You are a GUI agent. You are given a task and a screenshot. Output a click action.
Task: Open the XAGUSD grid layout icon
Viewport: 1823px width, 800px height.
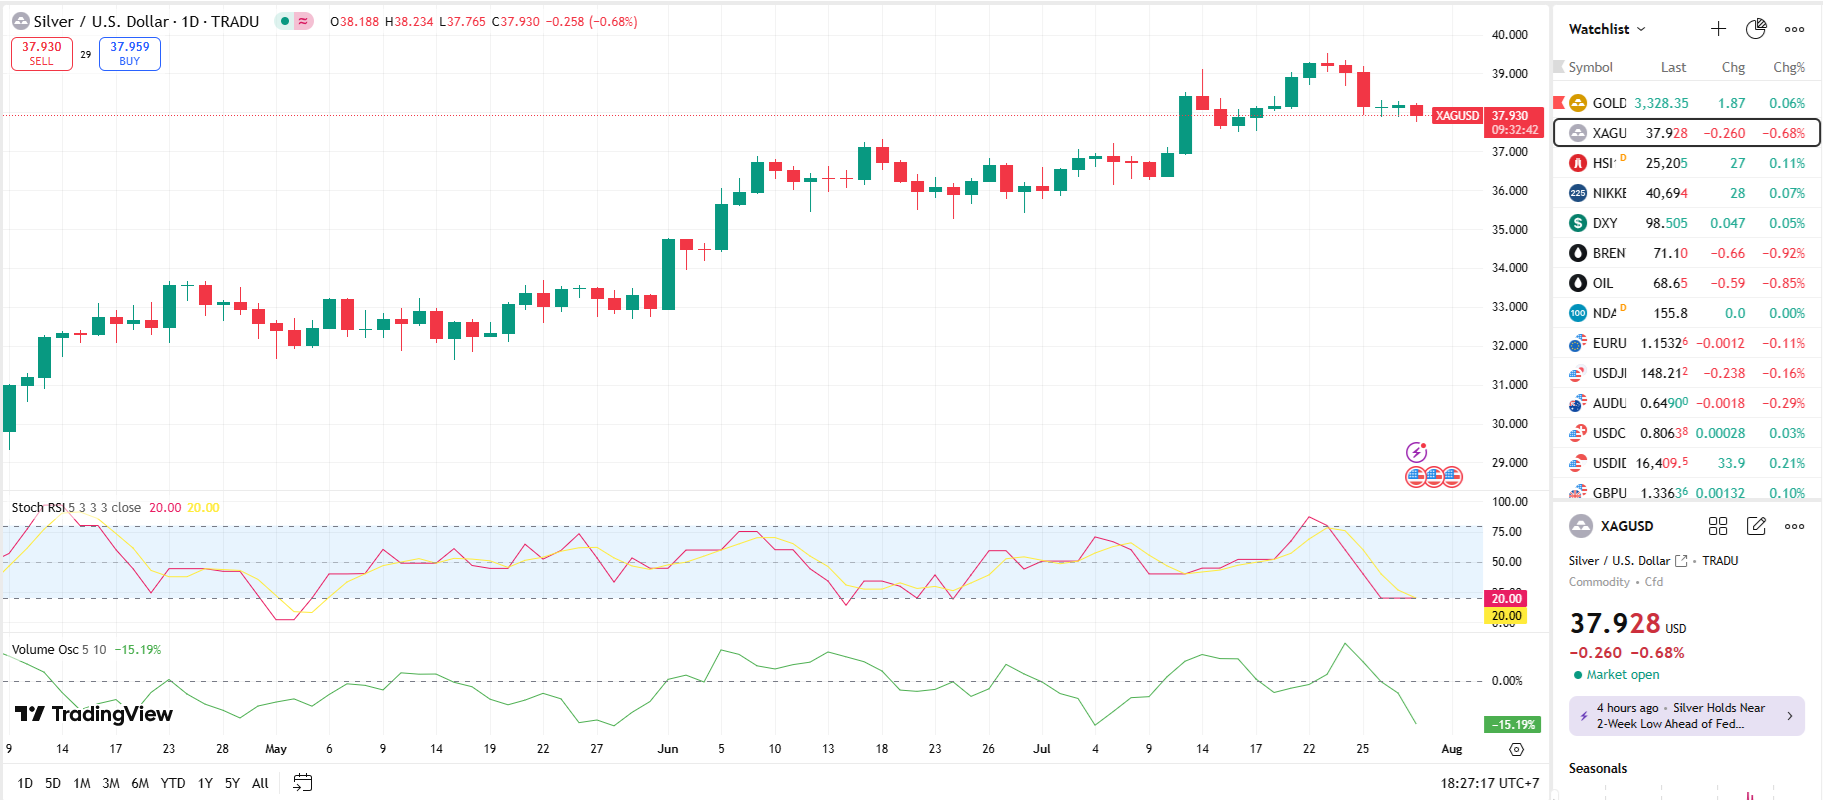point(1718,526)
